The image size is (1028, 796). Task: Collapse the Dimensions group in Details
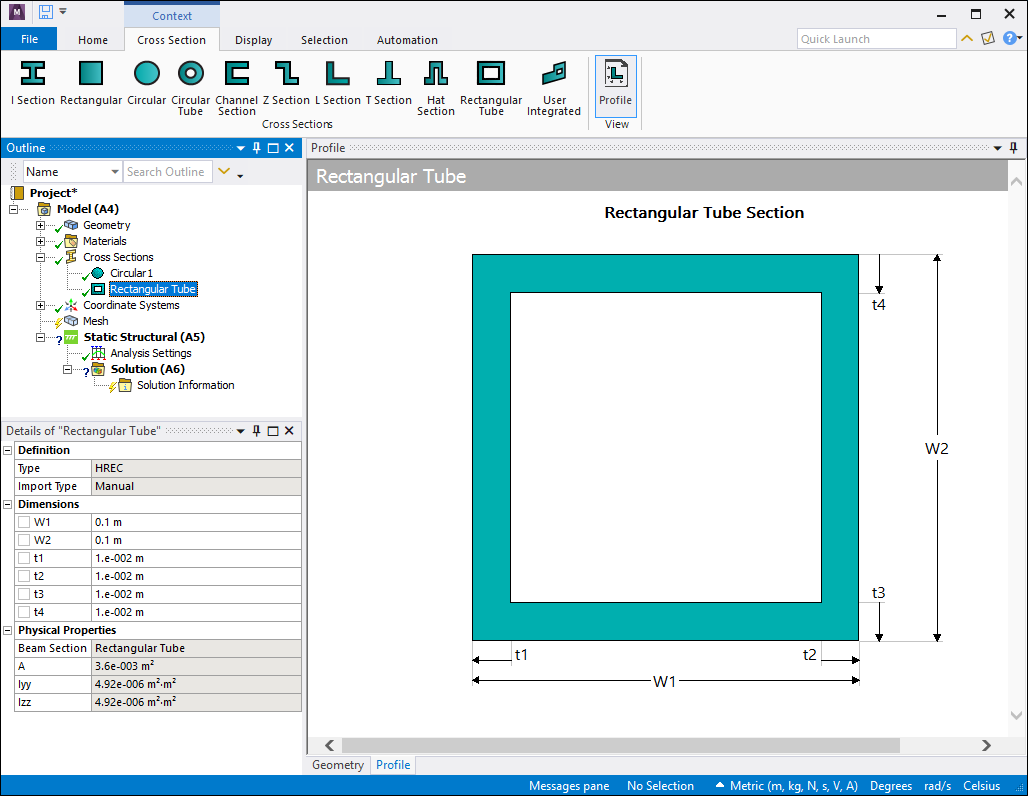[x=8, y=504]
